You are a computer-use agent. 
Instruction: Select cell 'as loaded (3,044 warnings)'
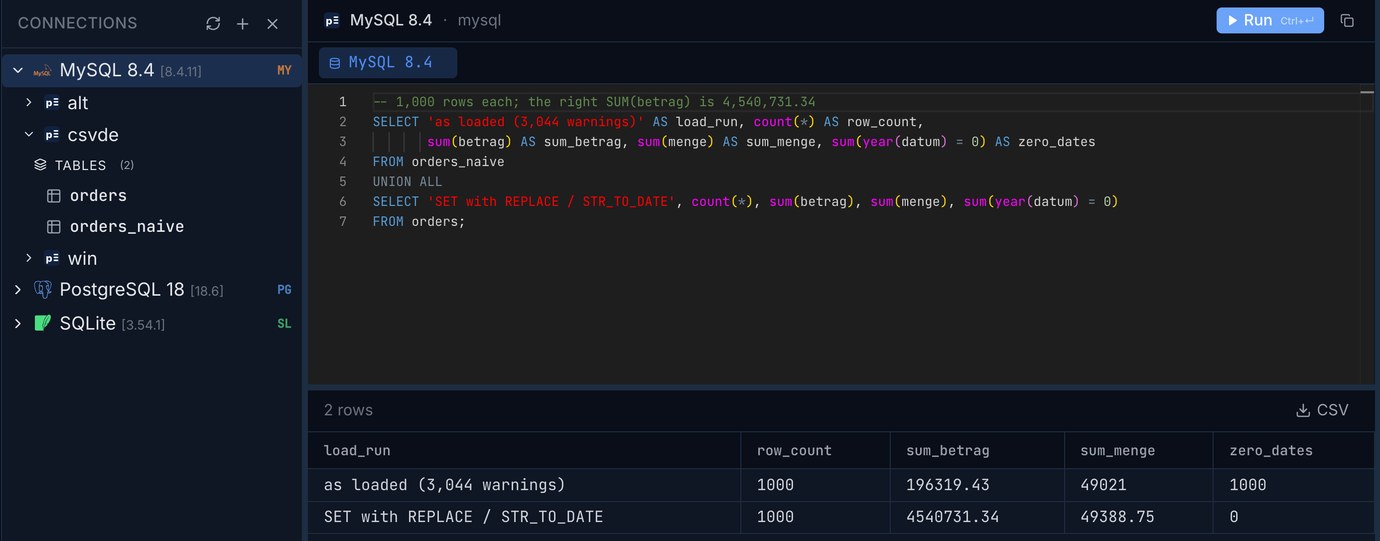click(524, 485)
